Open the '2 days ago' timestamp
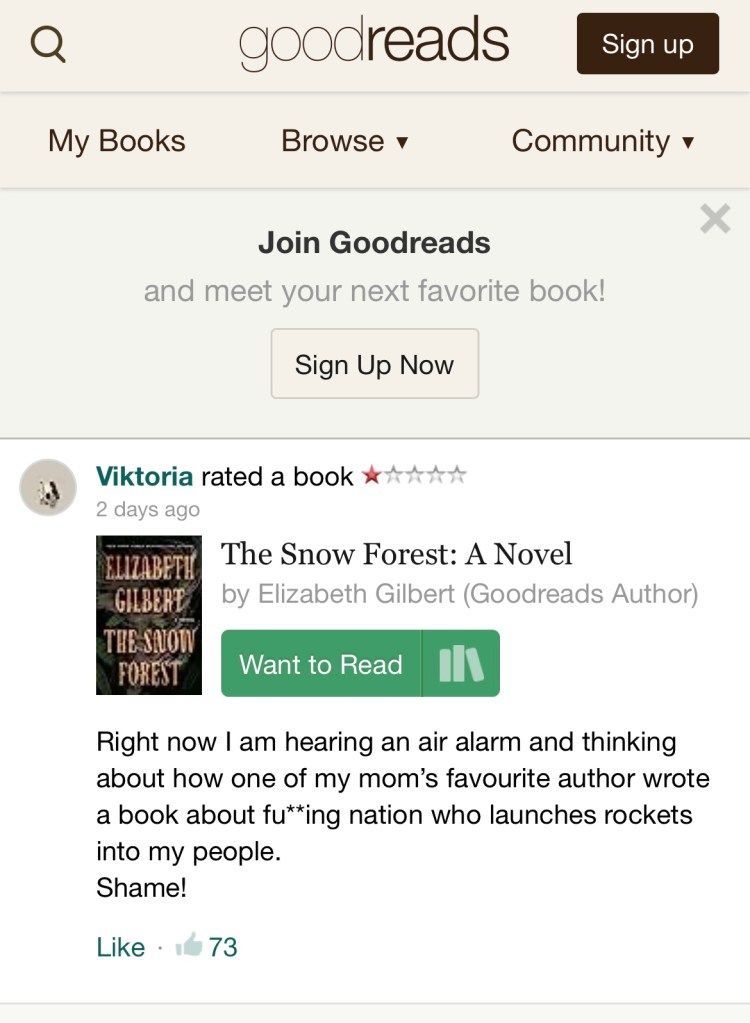 pyautogui.click(x=148, y=509)
